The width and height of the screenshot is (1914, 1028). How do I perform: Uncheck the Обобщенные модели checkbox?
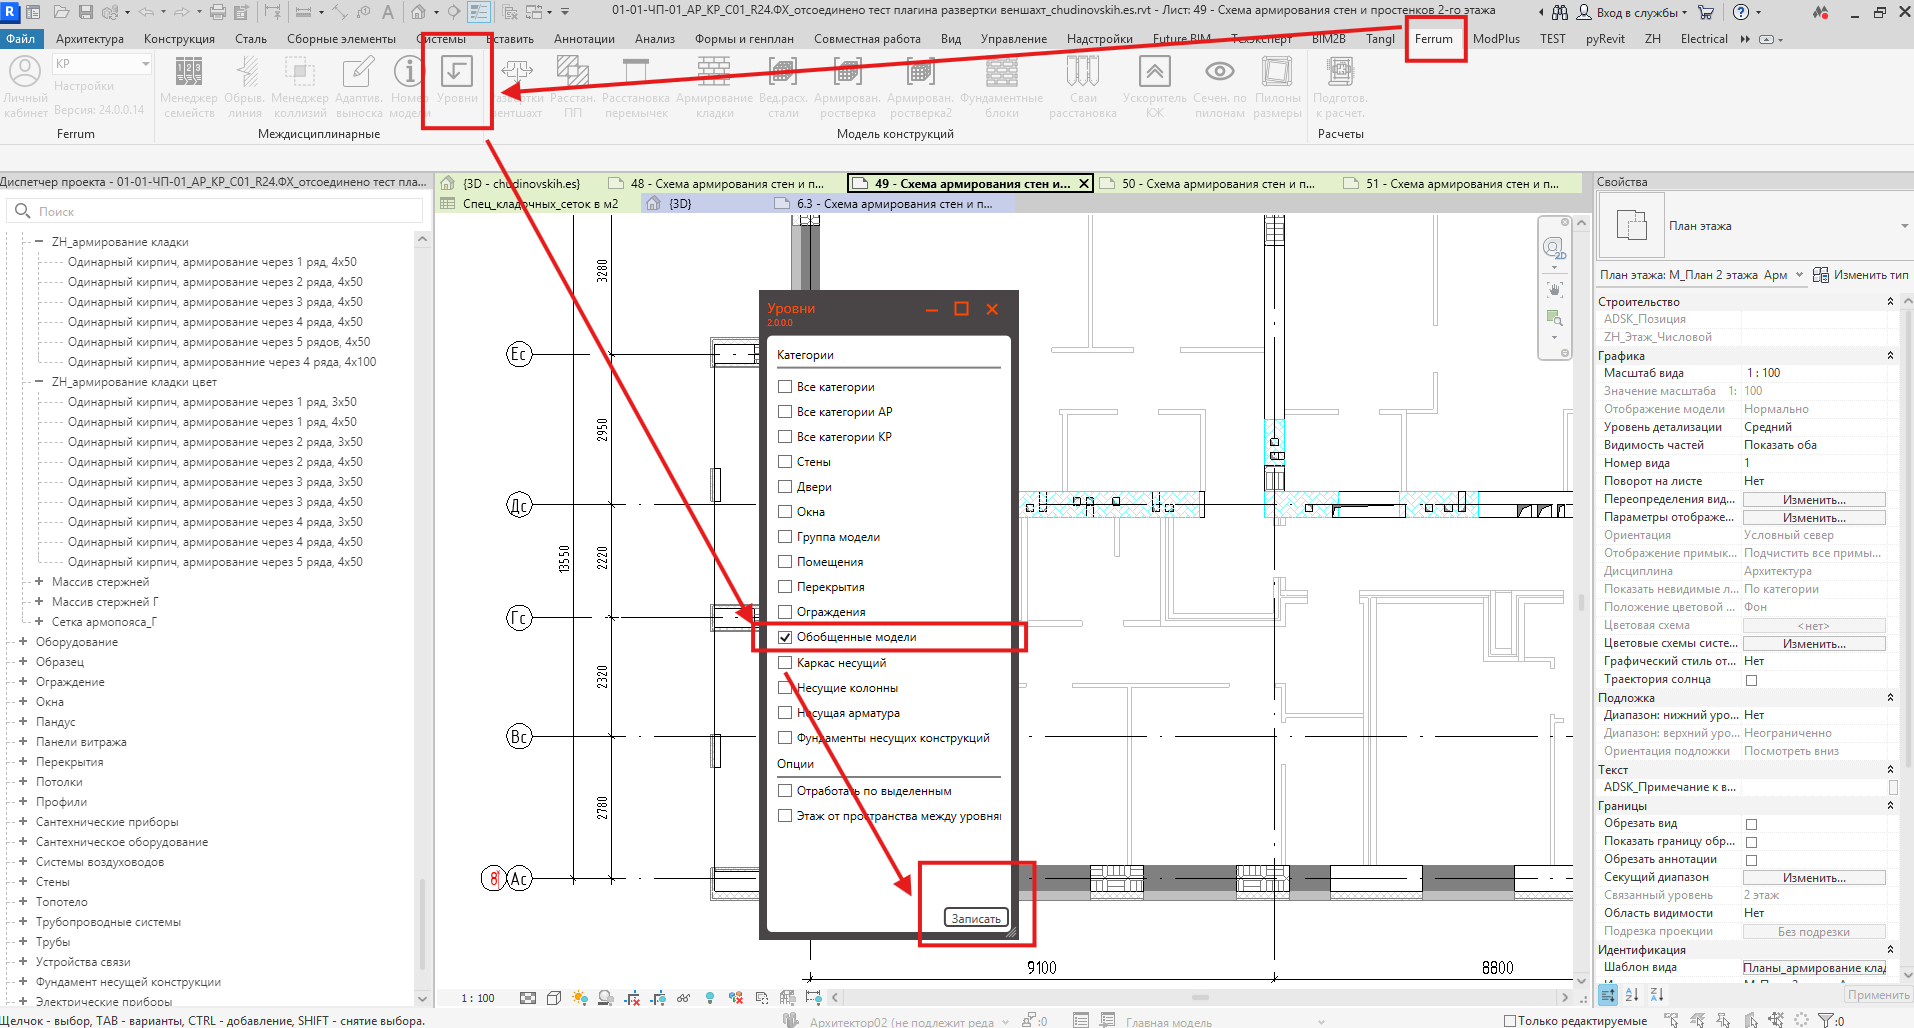click(785, 637)
